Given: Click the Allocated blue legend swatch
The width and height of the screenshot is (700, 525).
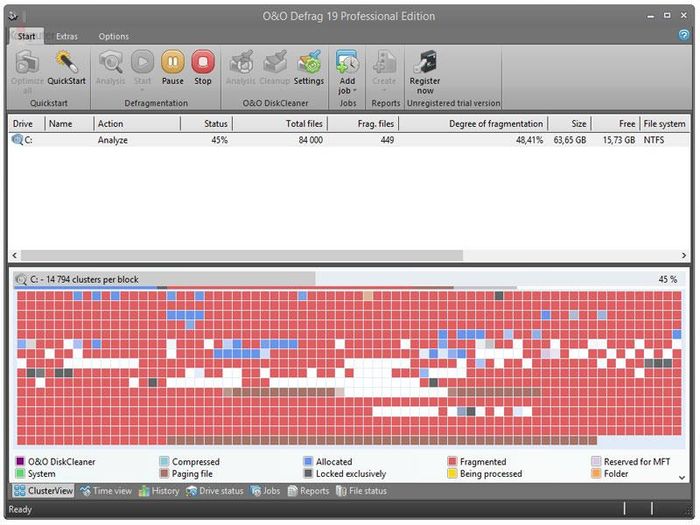Looking at the screenshot, I should tap(308, 461).
